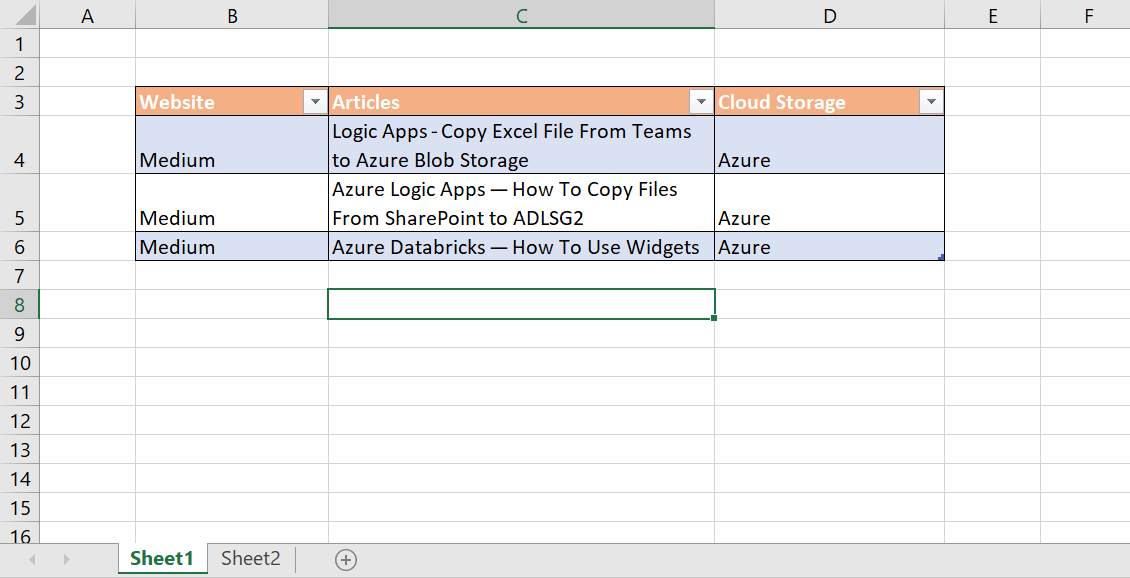The width and height of the screenshot is (1130, 578).
Task: Select row 8 by its row number
Action: click(20, 304)
